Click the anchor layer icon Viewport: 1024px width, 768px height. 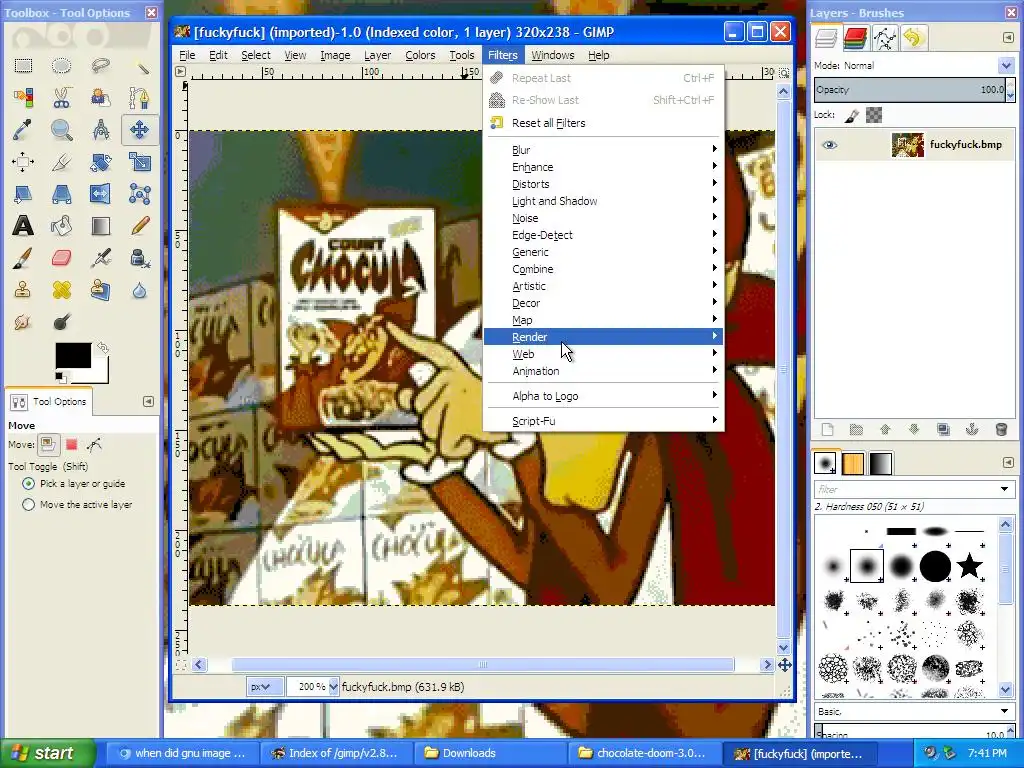tap(972, 429)
